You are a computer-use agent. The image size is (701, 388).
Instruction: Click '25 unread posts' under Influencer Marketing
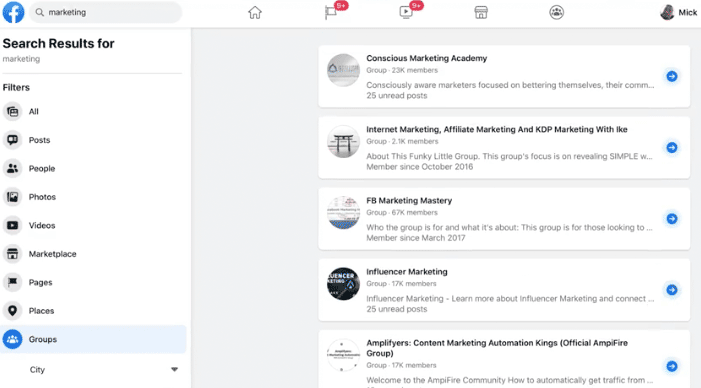click(397, 309)
